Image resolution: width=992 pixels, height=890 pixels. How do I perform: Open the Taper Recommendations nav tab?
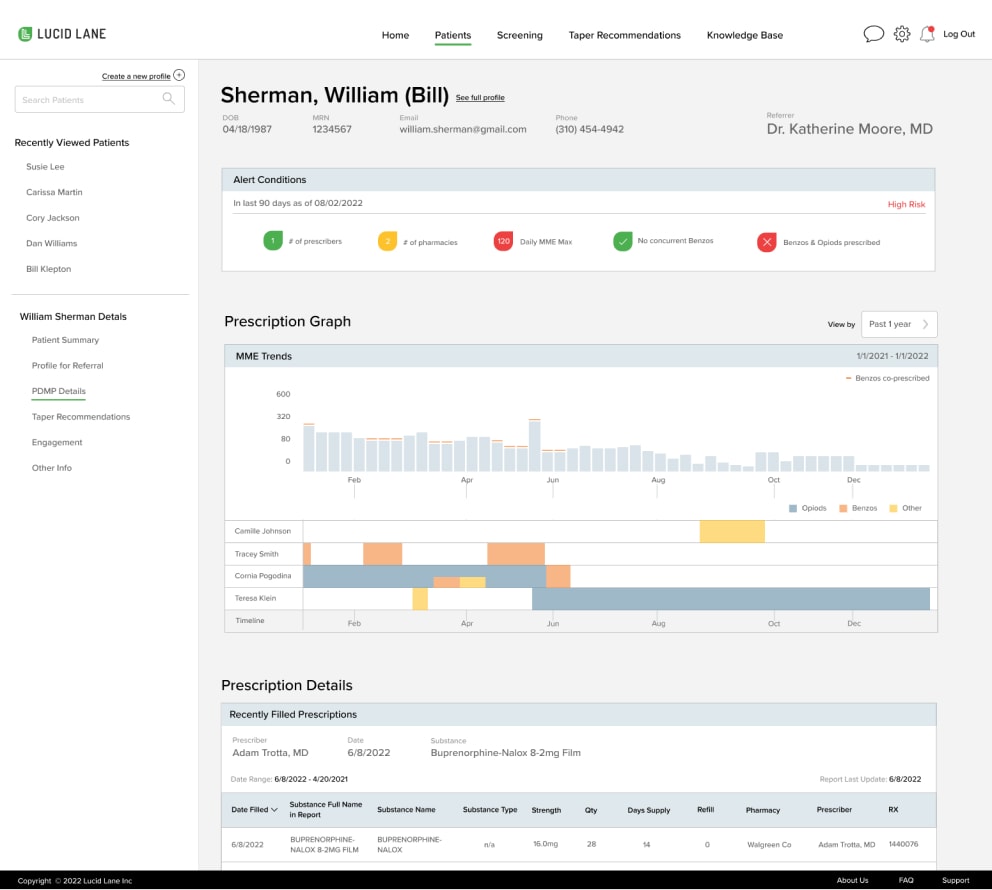pos(624,35)
